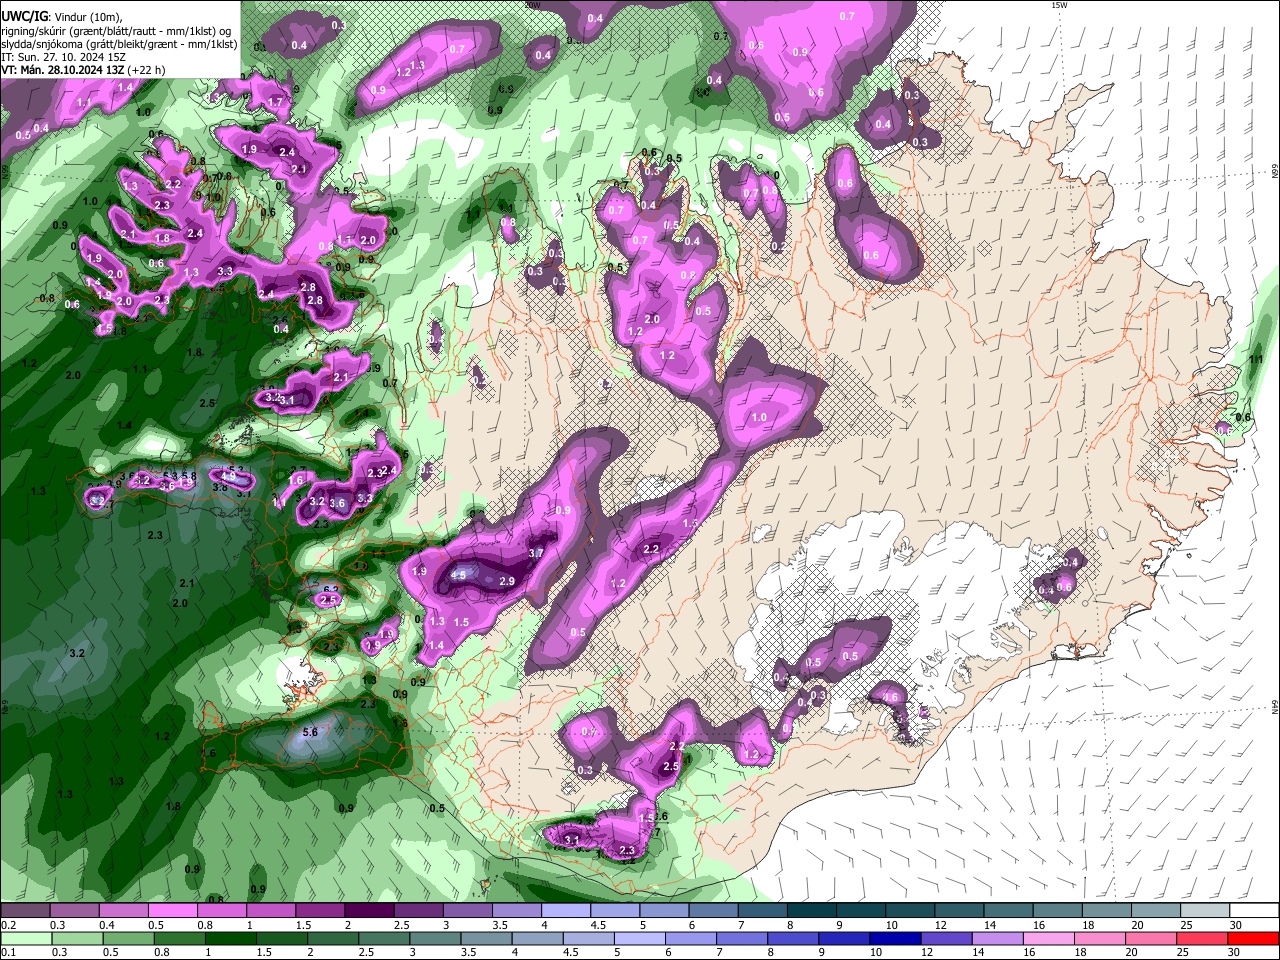
Task: Click the '25' label in the top legend row
Action: [1186, 926]
